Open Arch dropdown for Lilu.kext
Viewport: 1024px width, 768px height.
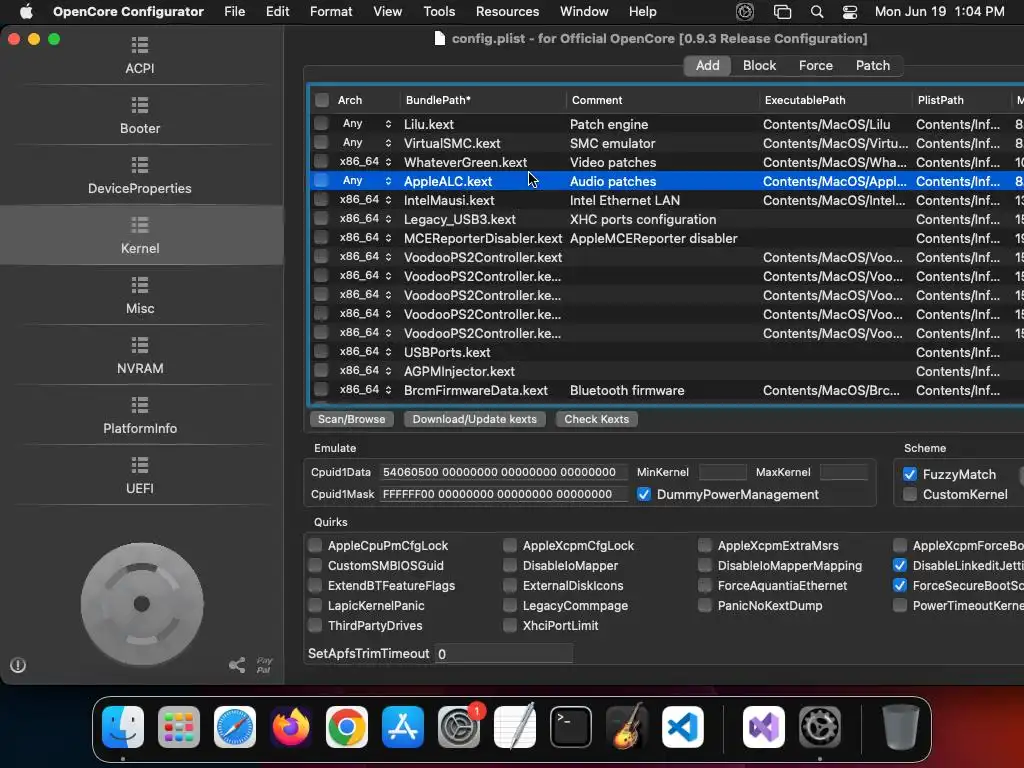pos(366,123)
